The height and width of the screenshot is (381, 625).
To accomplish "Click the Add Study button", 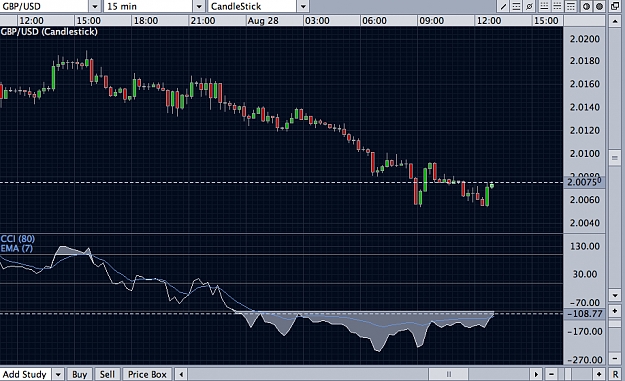I will coord(25,375).
